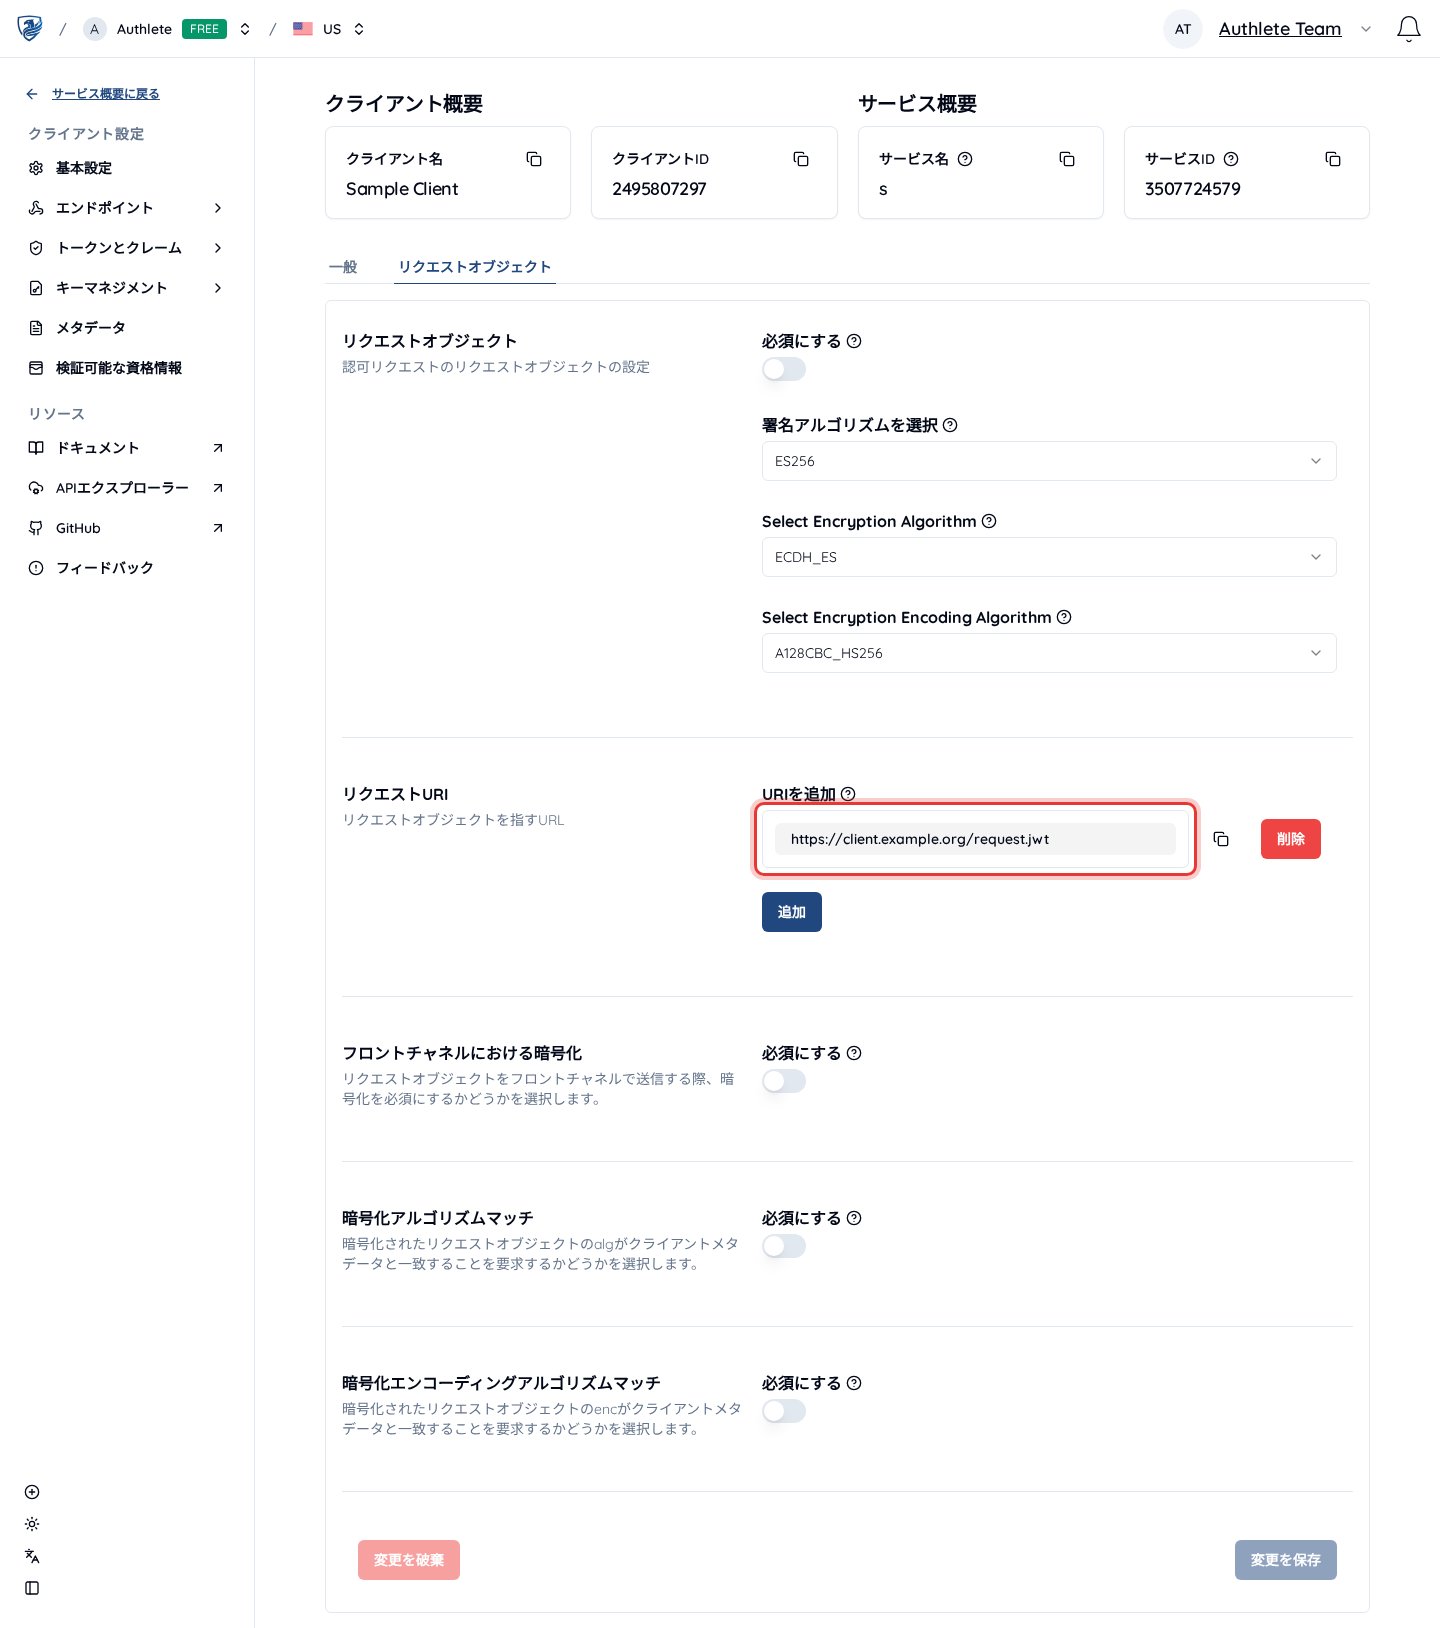Toggle フロントチャネルにおける暗号化 必須にする switch

pos(784,1081)
